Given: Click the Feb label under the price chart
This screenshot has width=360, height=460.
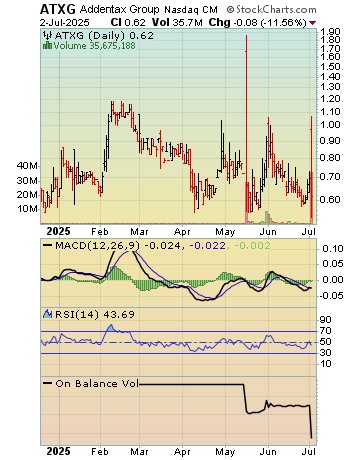Looking at the screenshot, I should (x=100, y=232).
